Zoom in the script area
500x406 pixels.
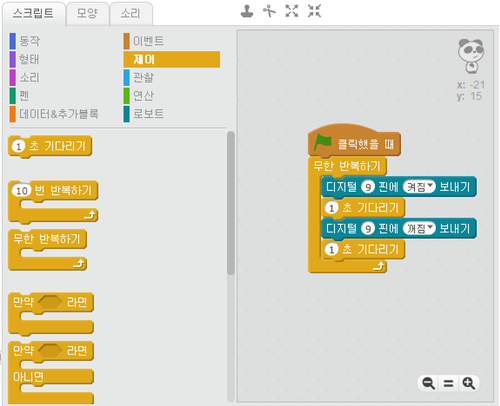pos(469,383)
